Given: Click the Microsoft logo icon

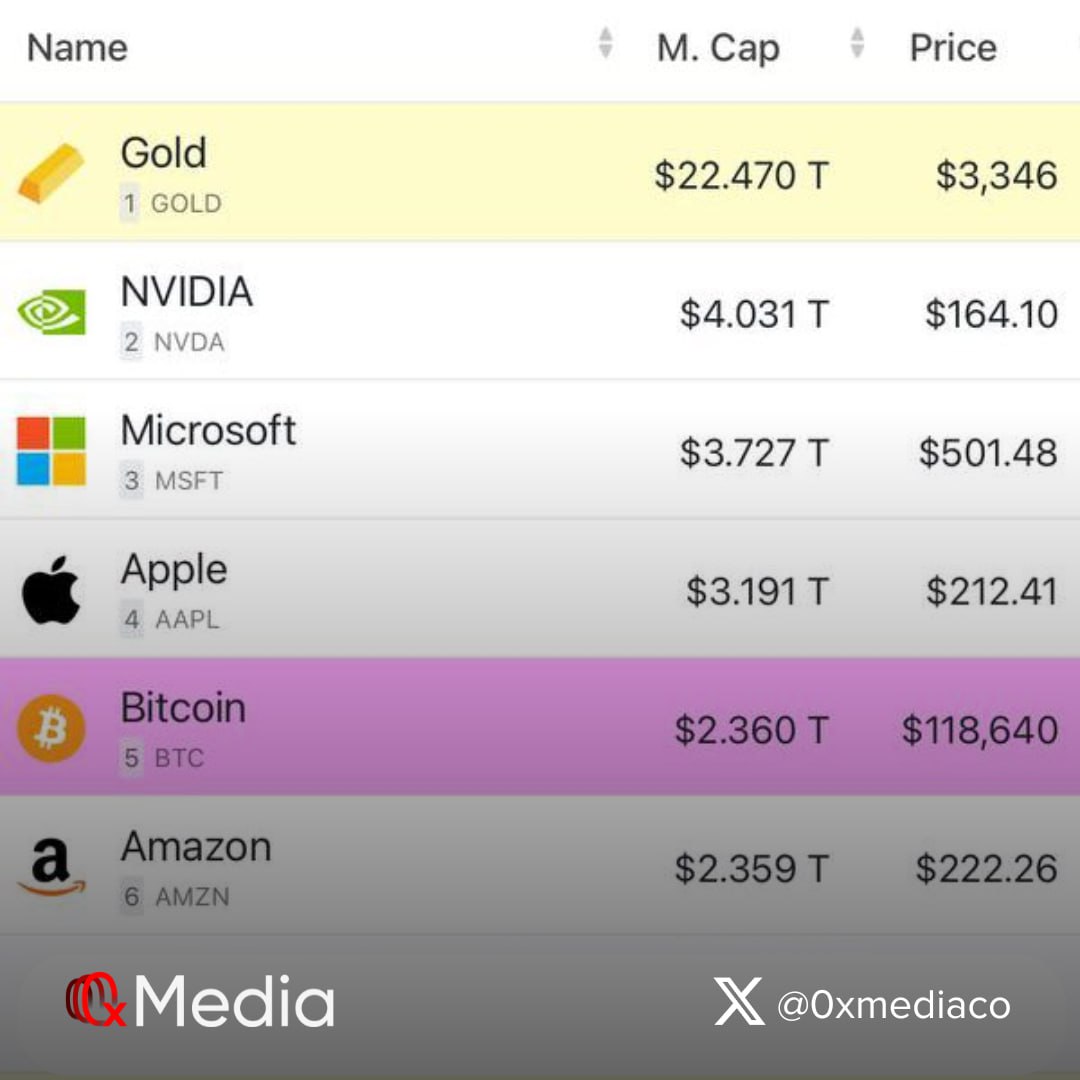Looking at the screenshot, I should click(51, 451).
